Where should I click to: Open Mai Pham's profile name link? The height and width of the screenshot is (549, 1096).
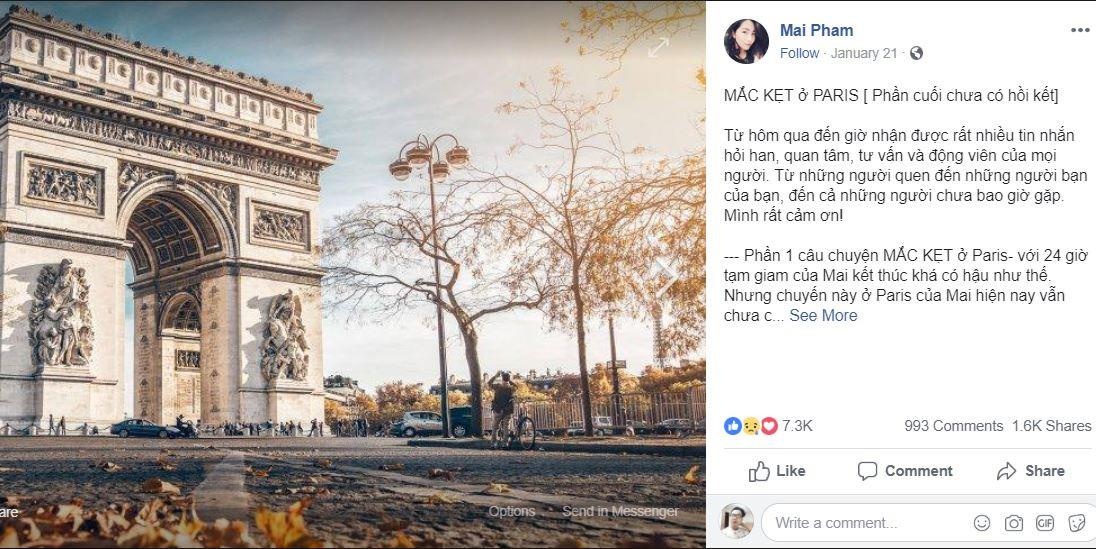[816, 30]
